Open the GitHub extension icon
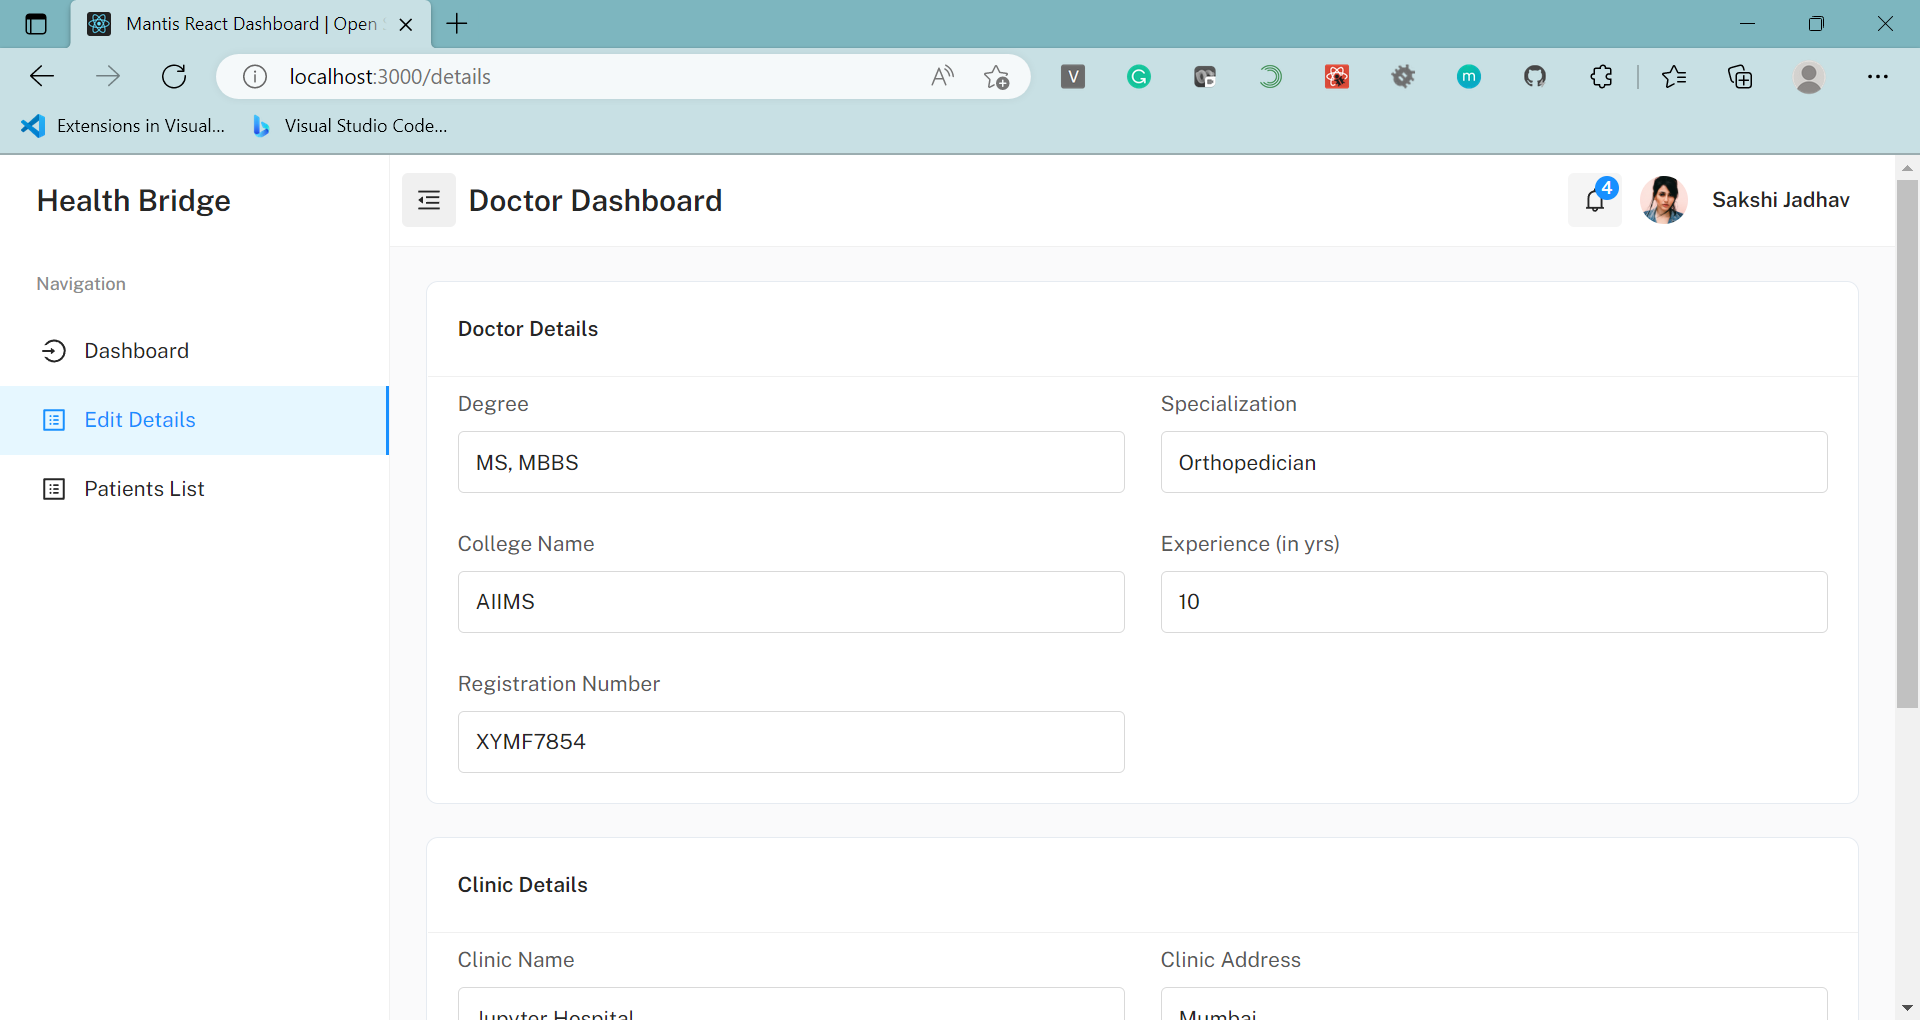This screenshot has height=1020, width=1920. [1536, 76]
